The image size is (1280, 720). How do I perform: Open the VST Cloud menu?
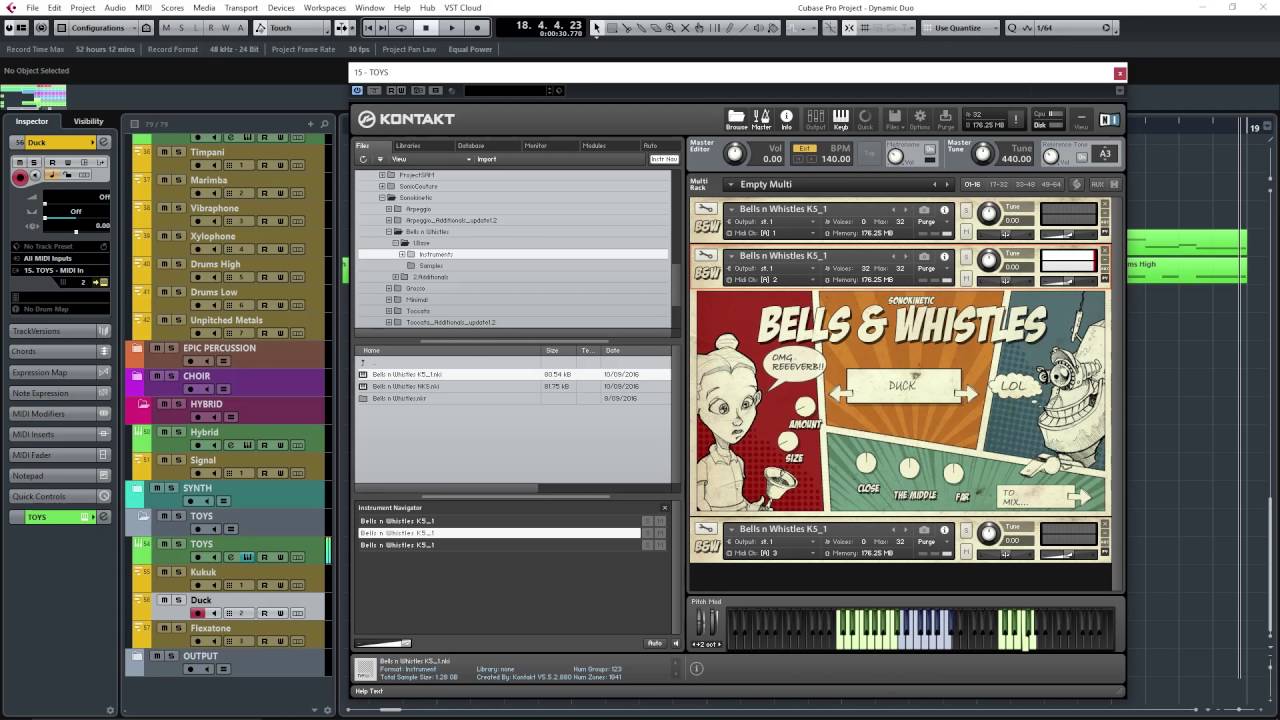coord(463,8)
